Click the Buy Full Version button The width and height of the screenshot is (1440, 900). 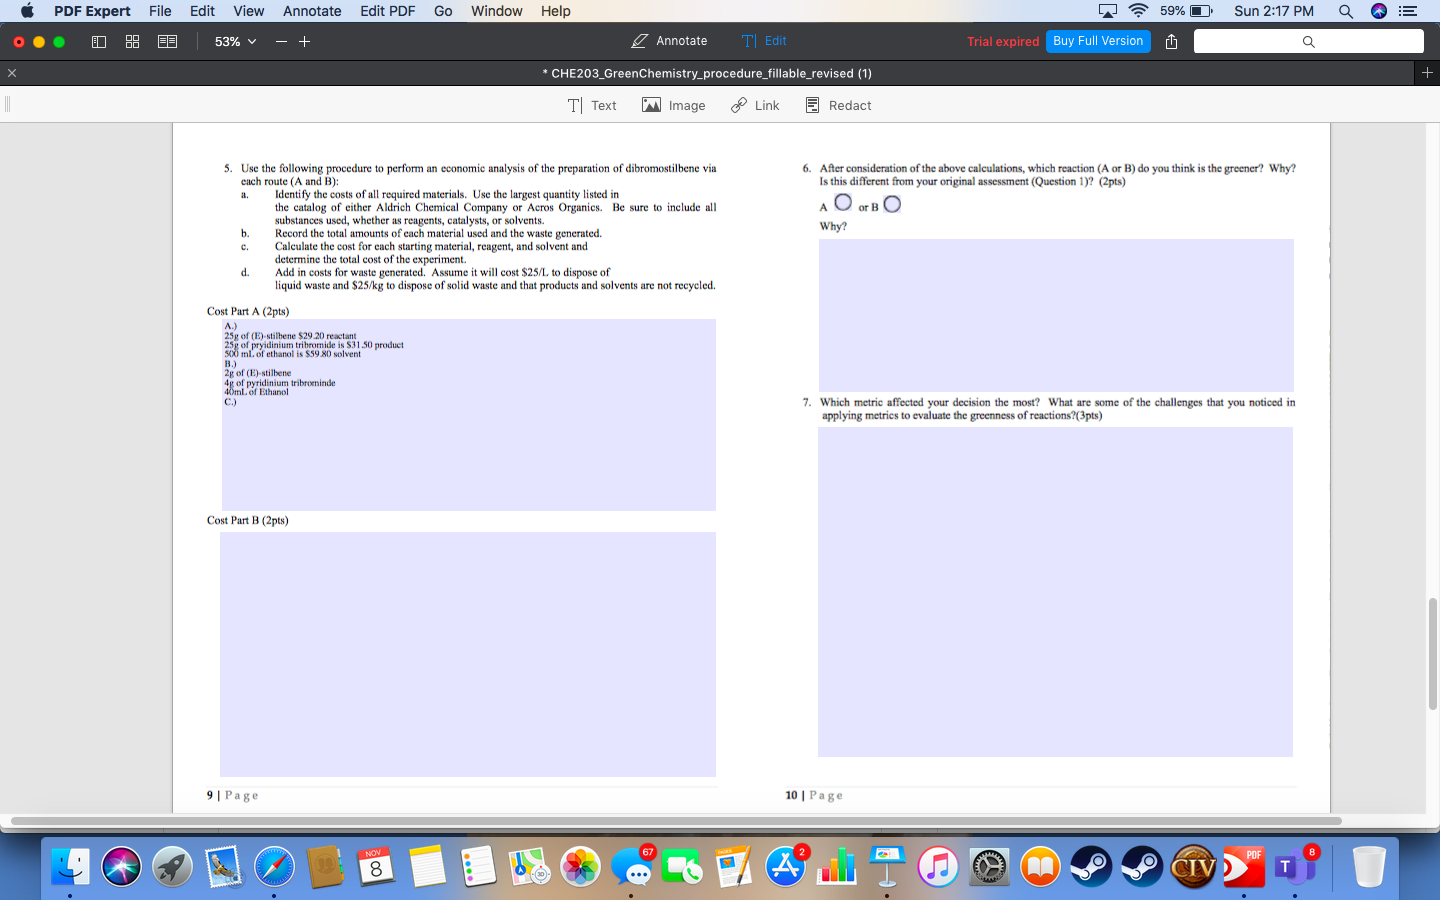(1098, 41)
